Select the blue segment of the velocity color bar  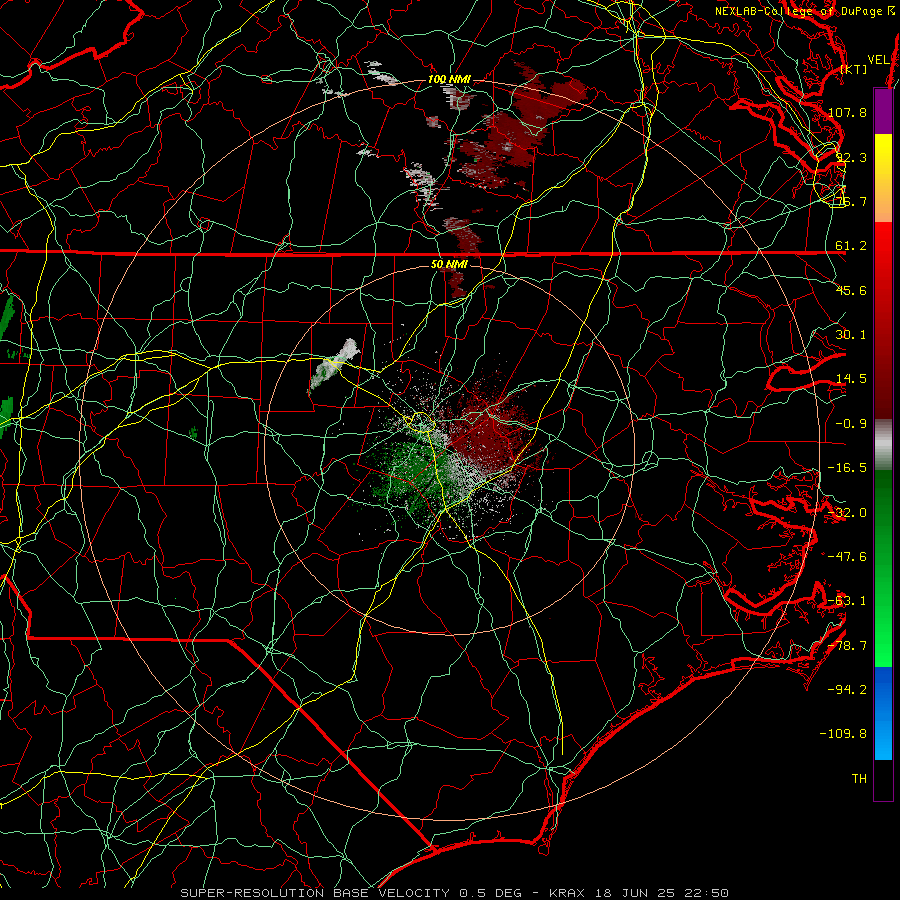click(883, 713)
